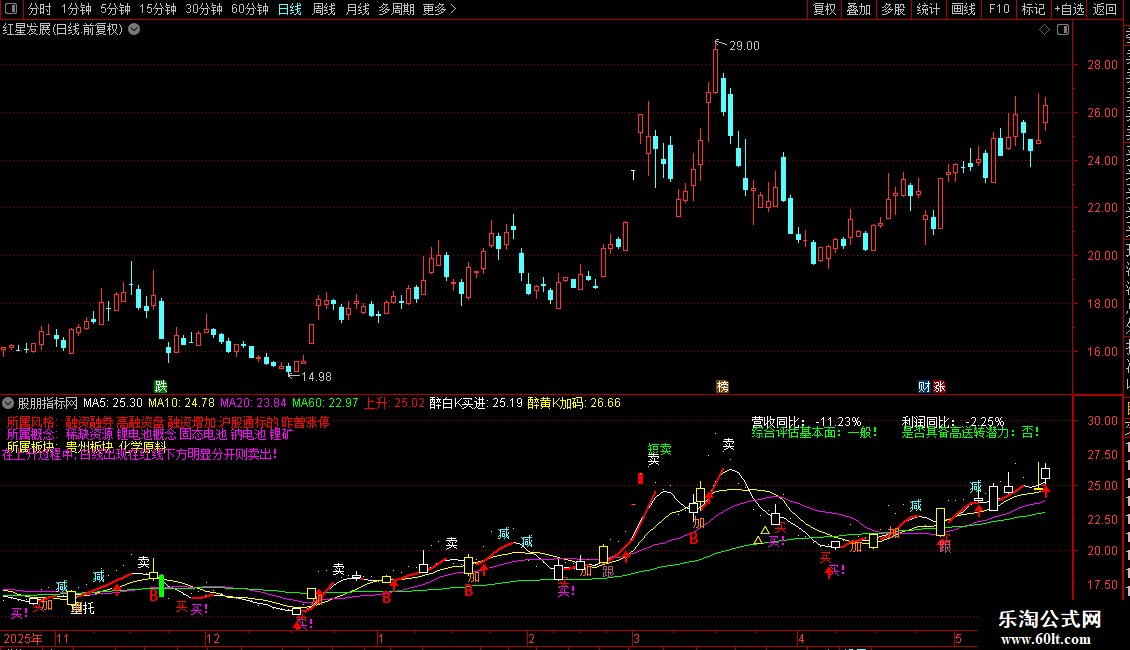Image resolution: width=1130 pixels, height=650 pixels.
Task: Click the blue 财 event marker
Action: 924,386
